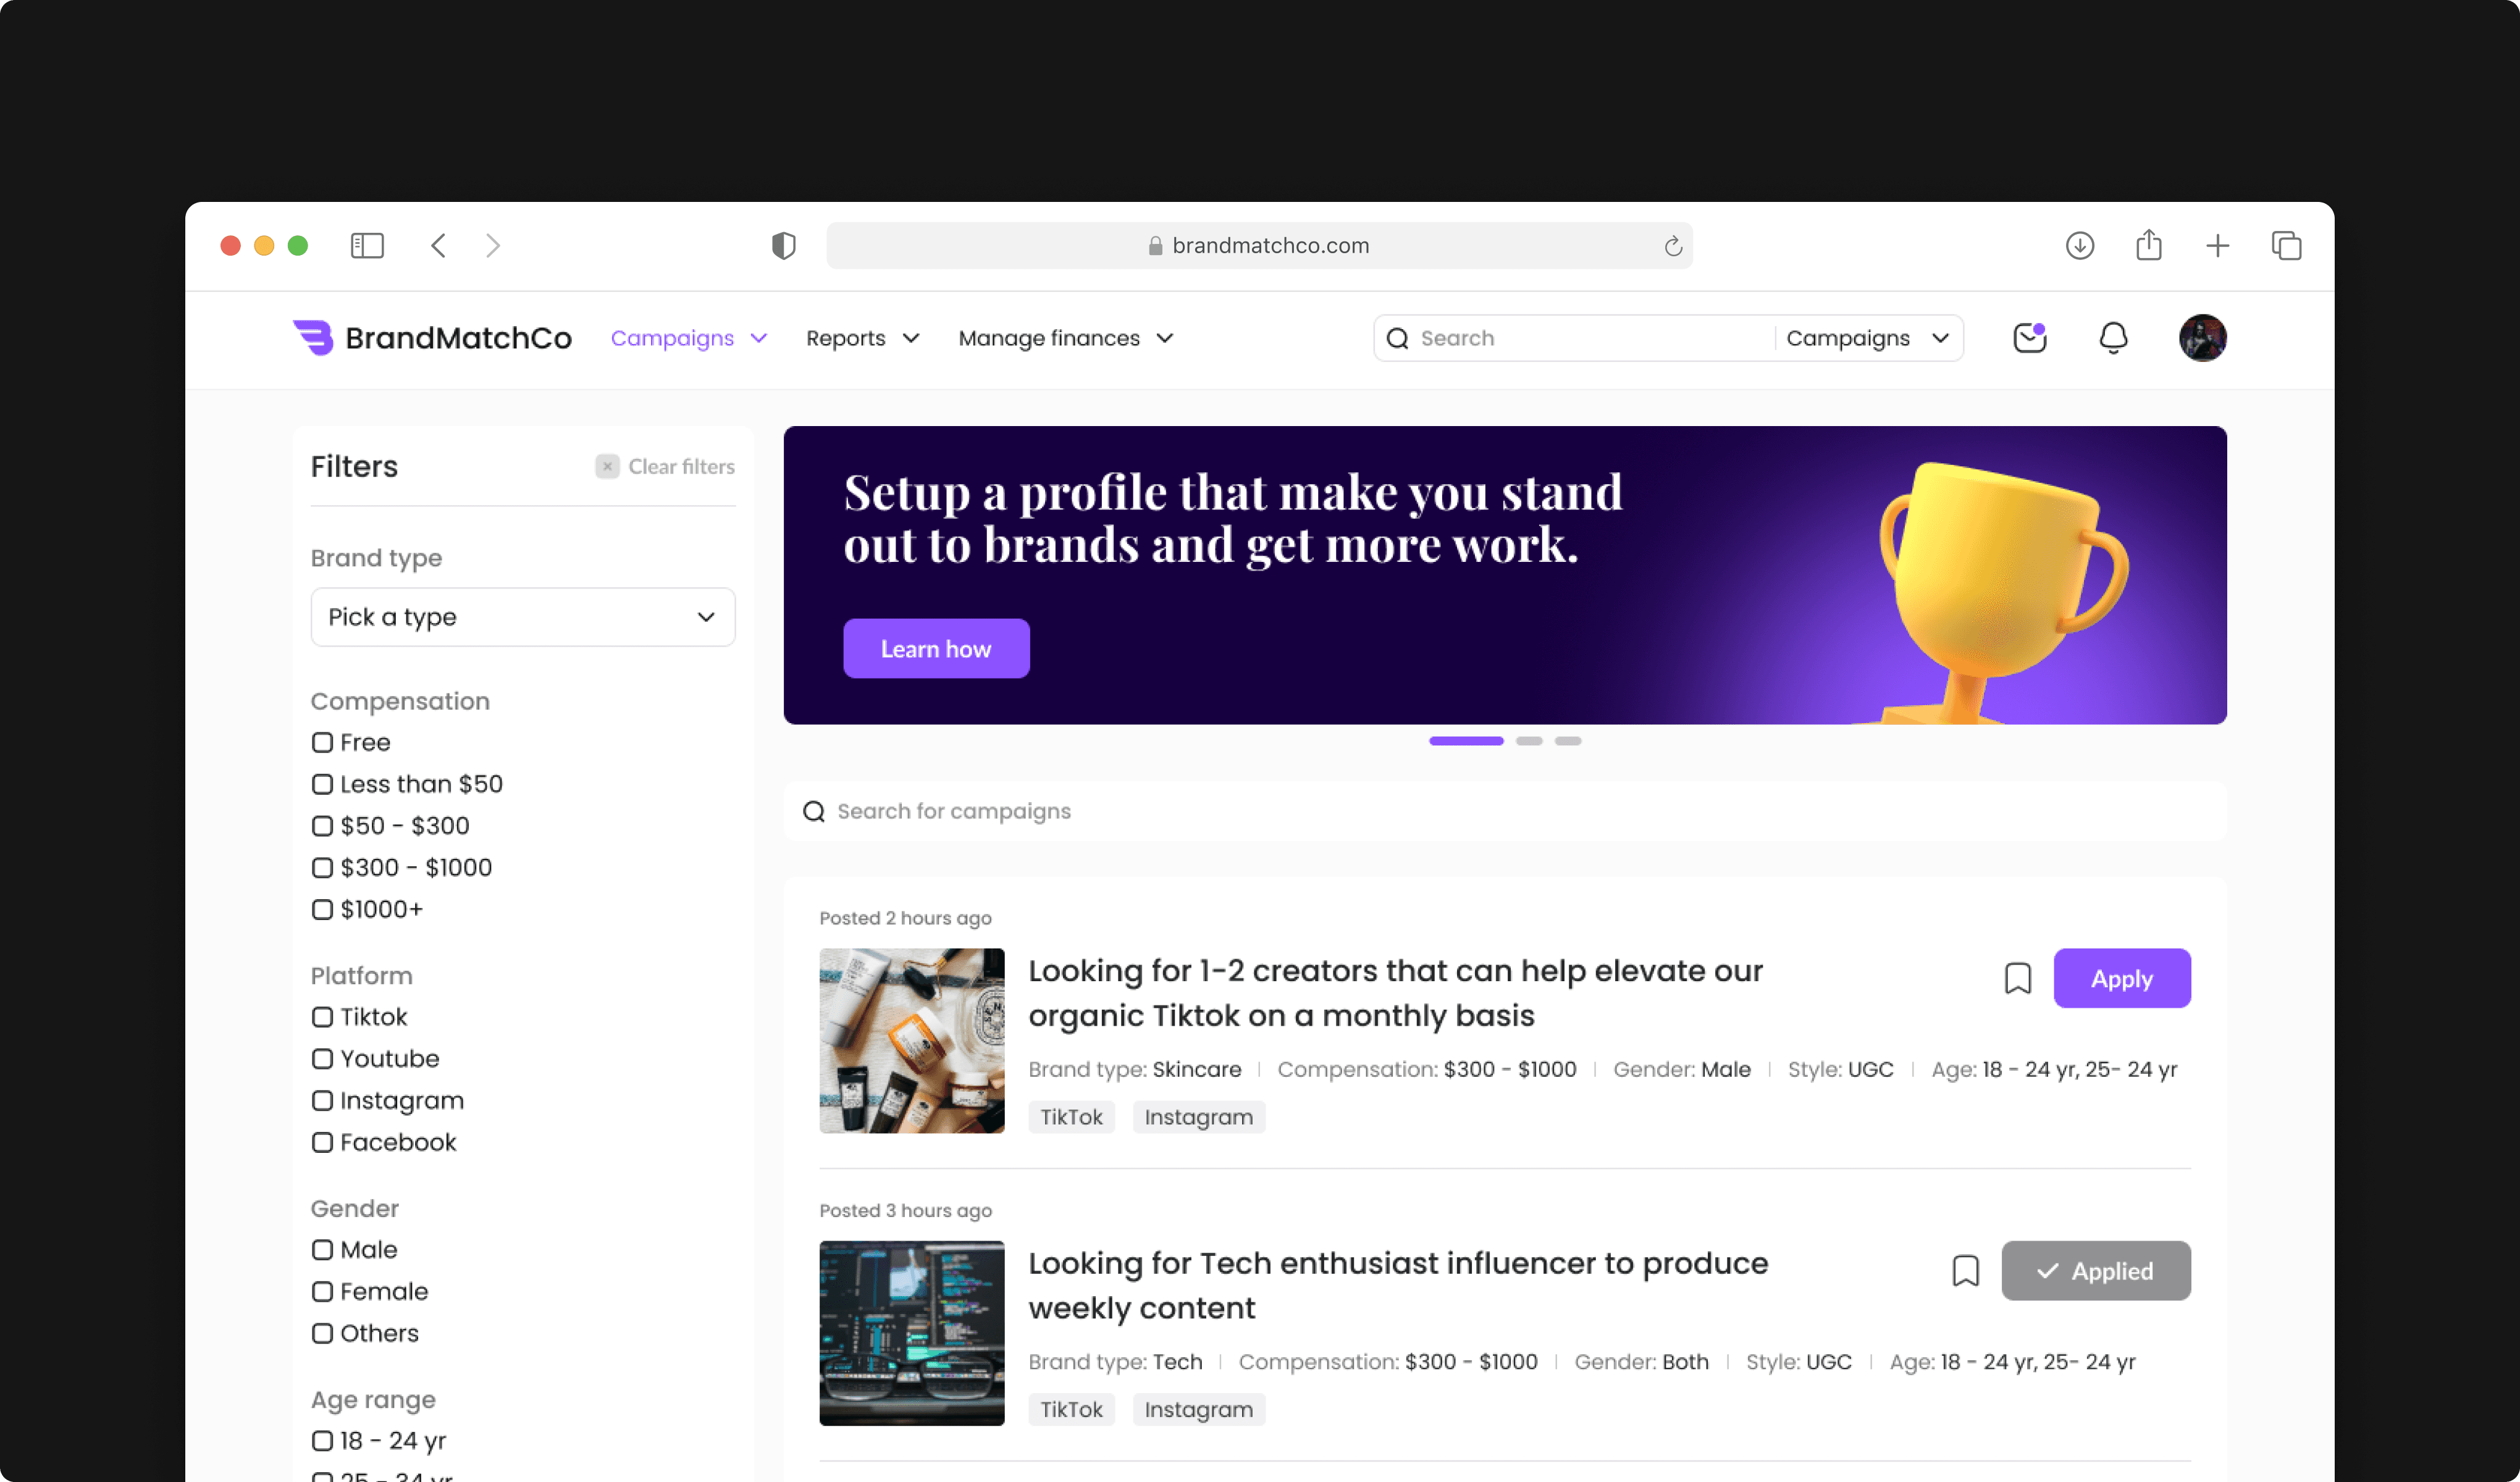Open the Pick a type dropdown
Screen dimensions: 2520x1482
pyautogui.click(x=522, y=617)
